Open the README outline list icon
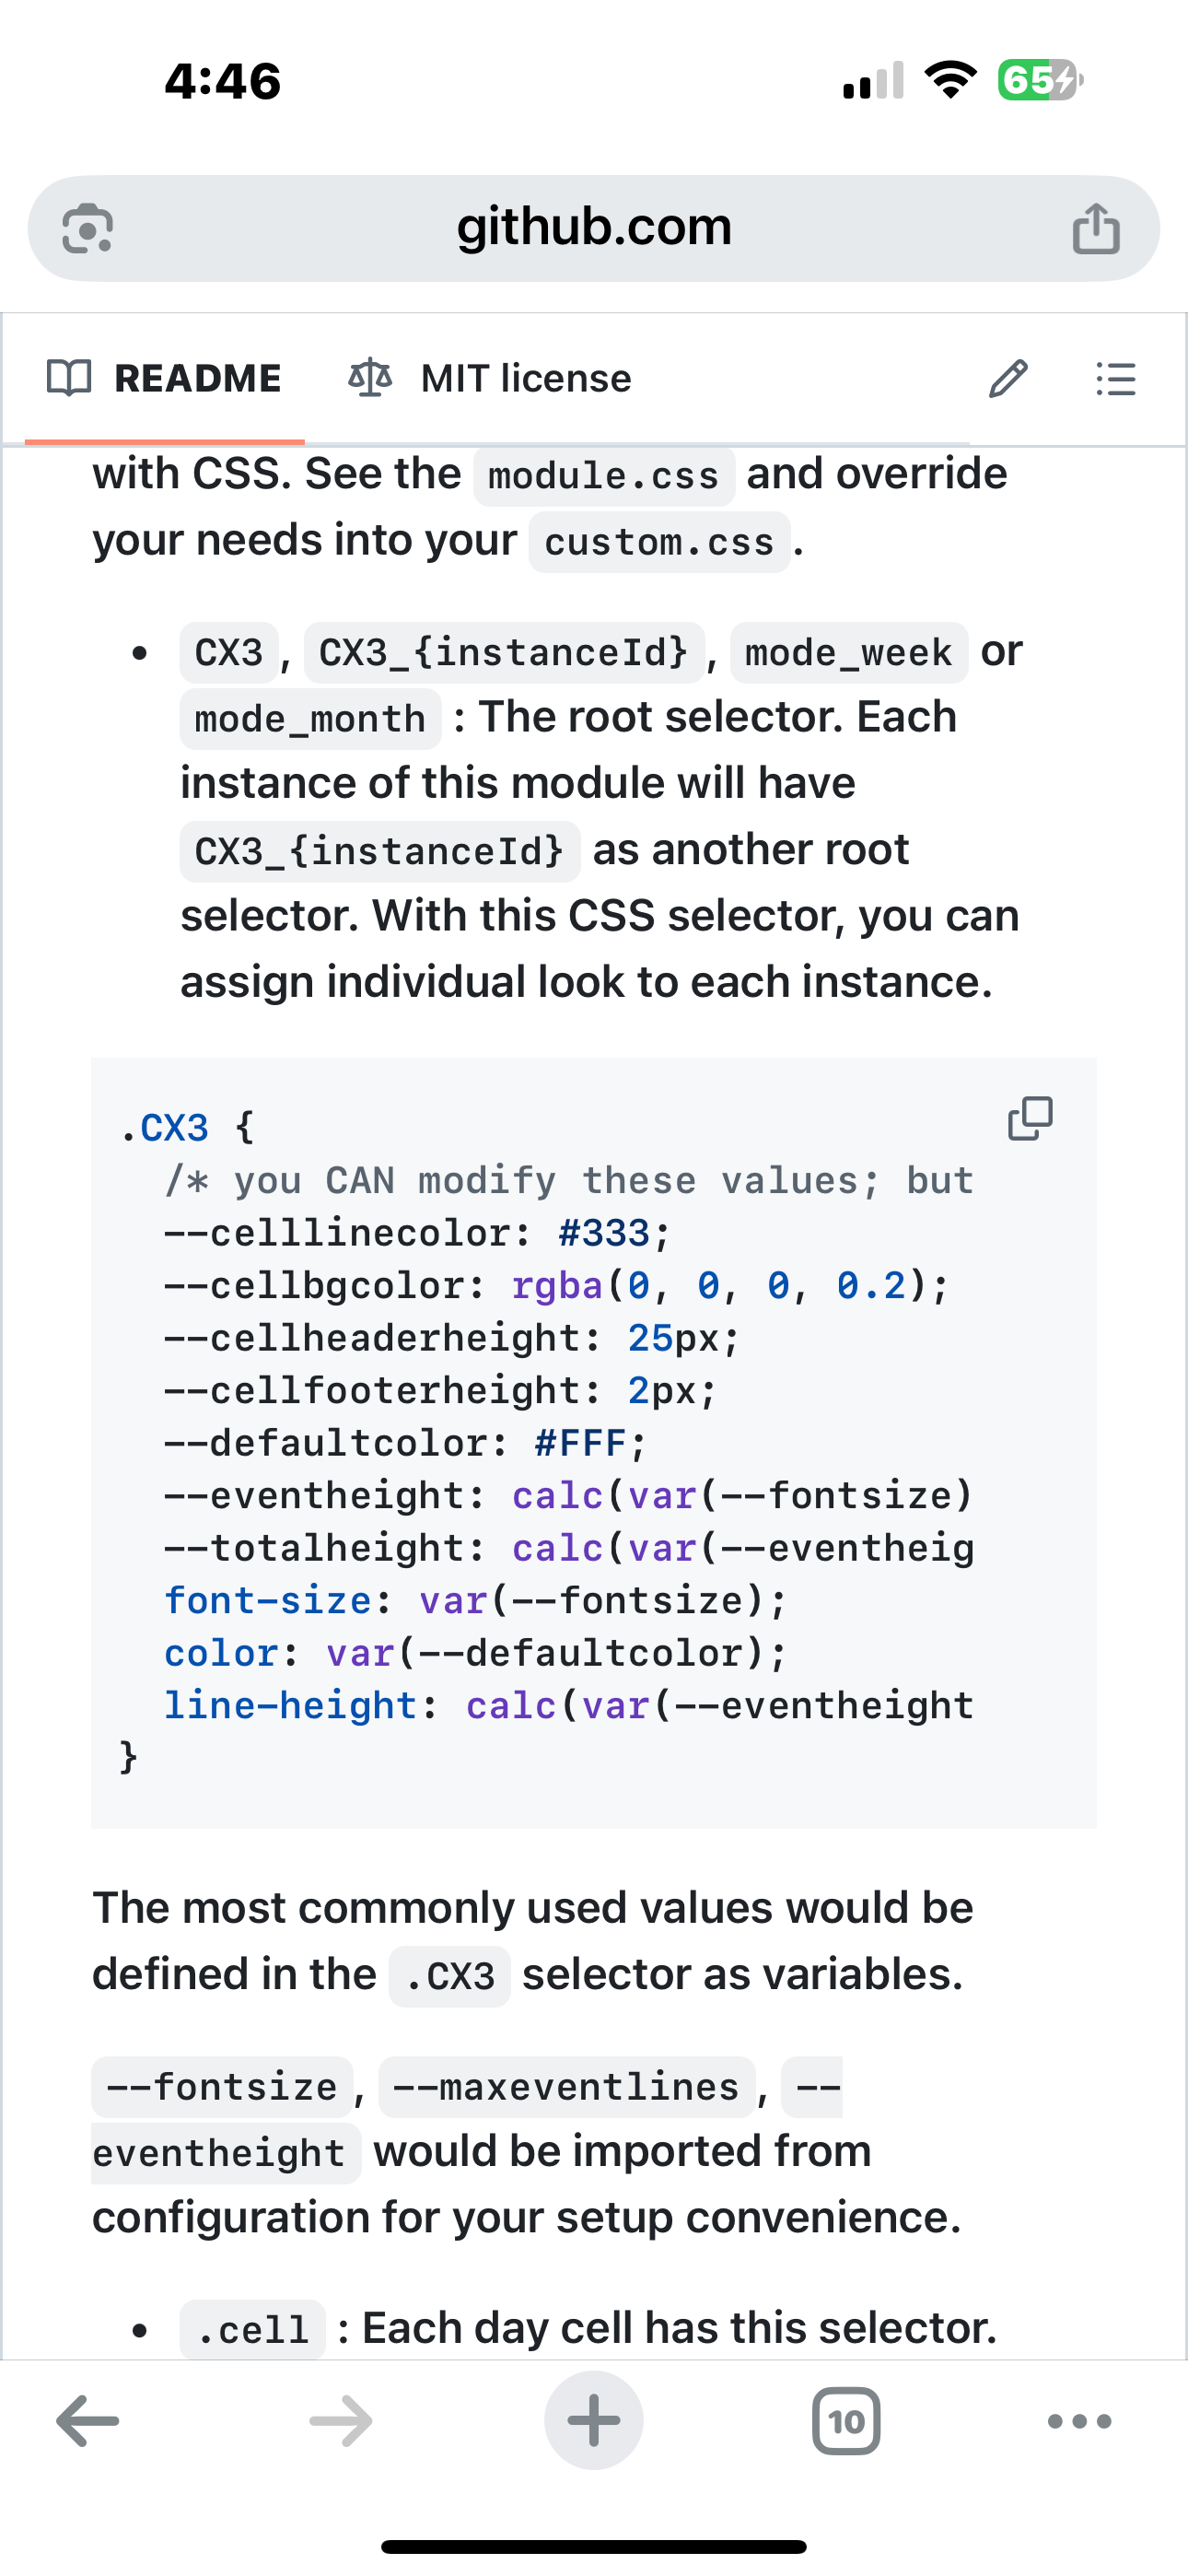 click(1115, 379)
